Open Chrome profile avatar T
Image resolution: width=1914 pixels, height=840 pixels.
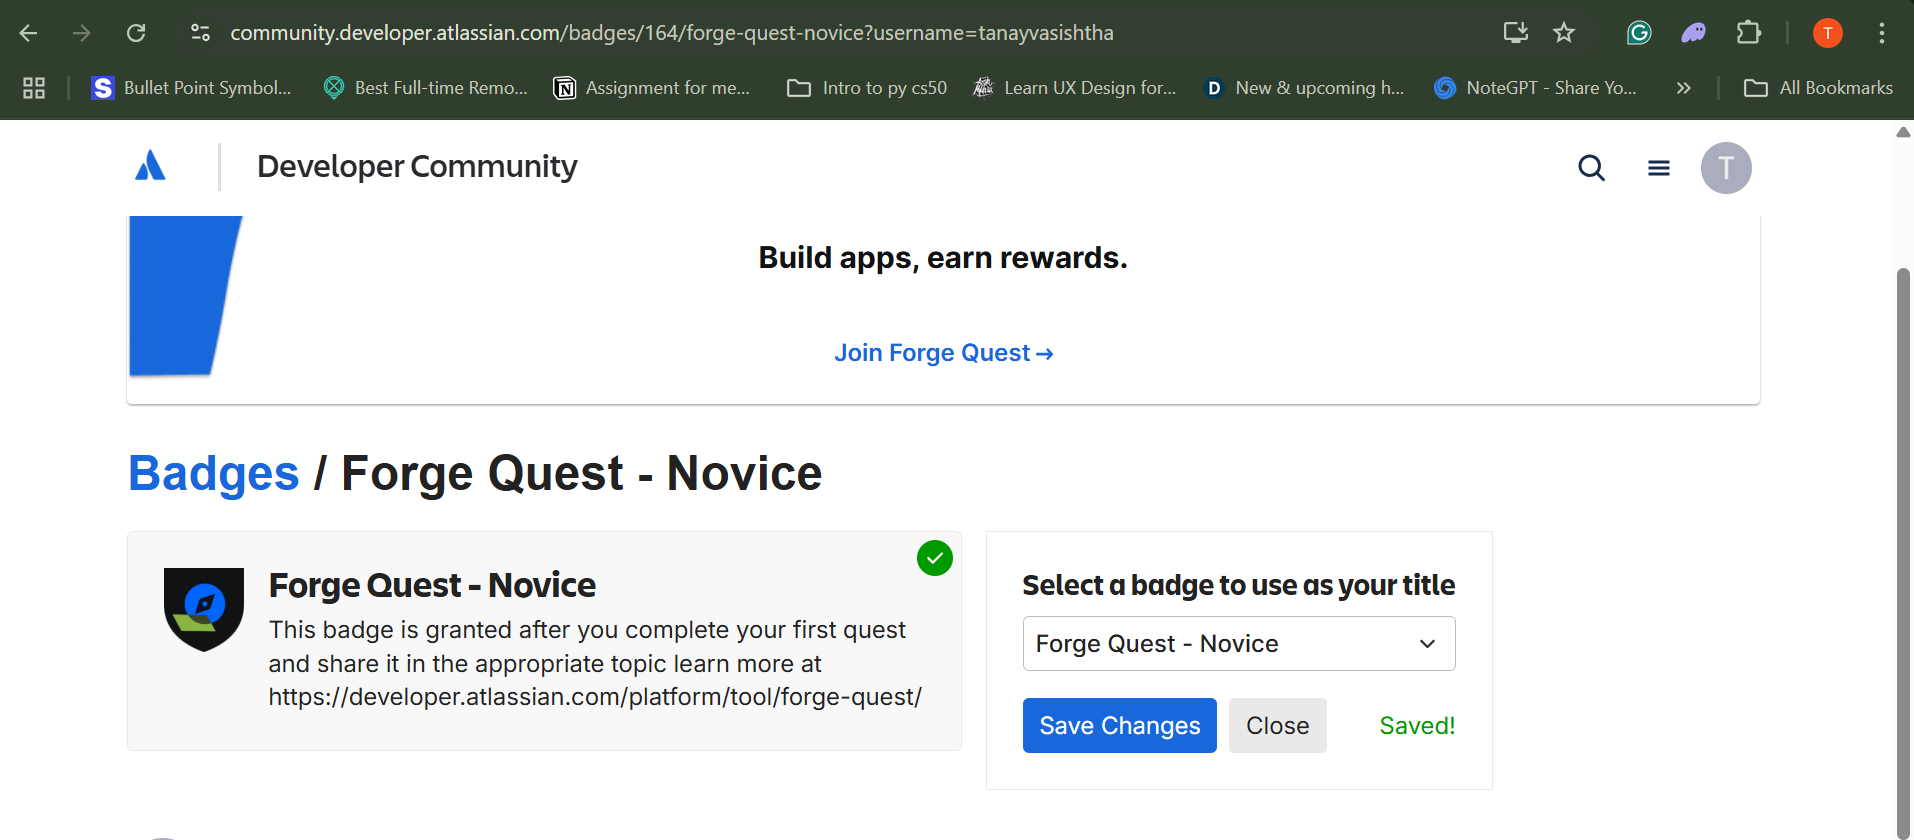pyautogui.click(x=1828, y=33)
